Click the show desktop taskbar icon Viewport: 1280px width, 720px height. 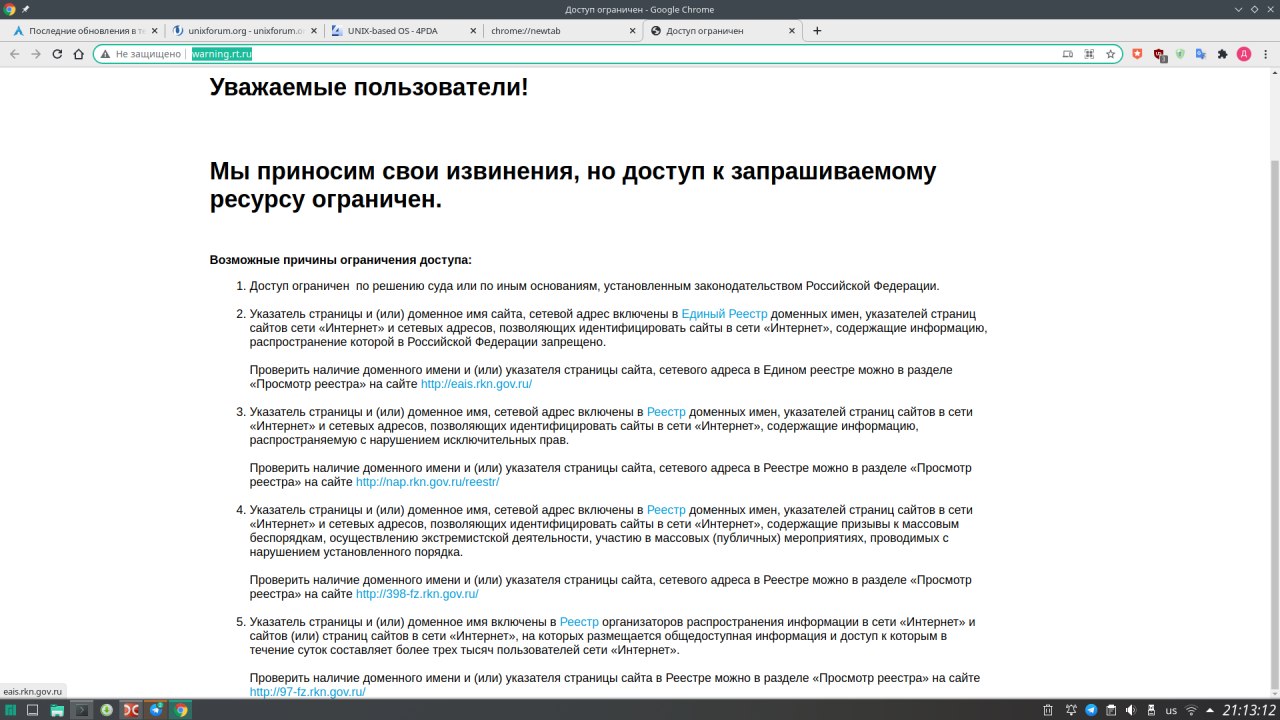[x=32, y=710]
